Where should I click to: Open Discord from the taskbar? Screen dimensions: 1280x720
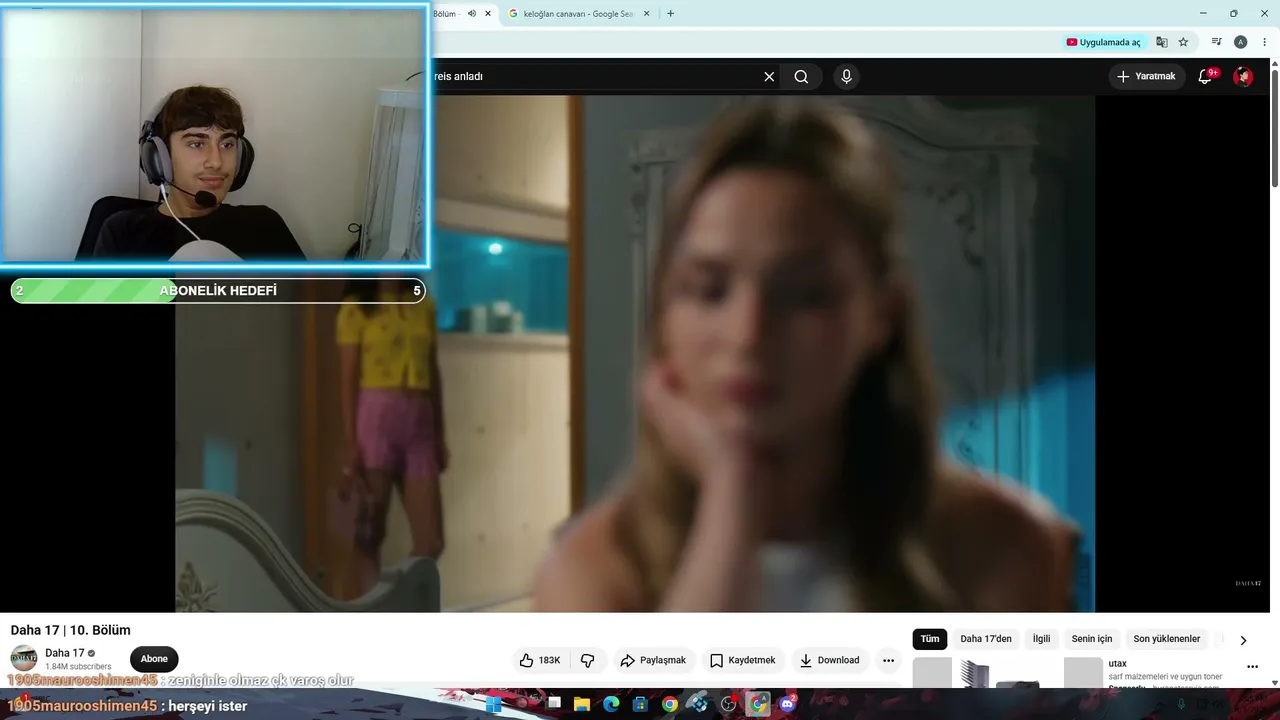(x=787, y=704)
